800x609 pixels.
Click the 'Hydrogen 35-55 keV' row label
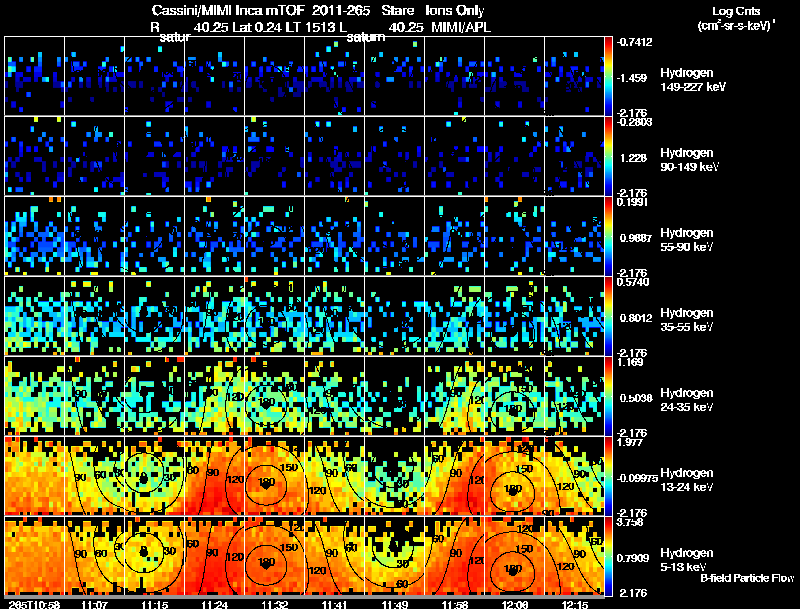[687, 320]
